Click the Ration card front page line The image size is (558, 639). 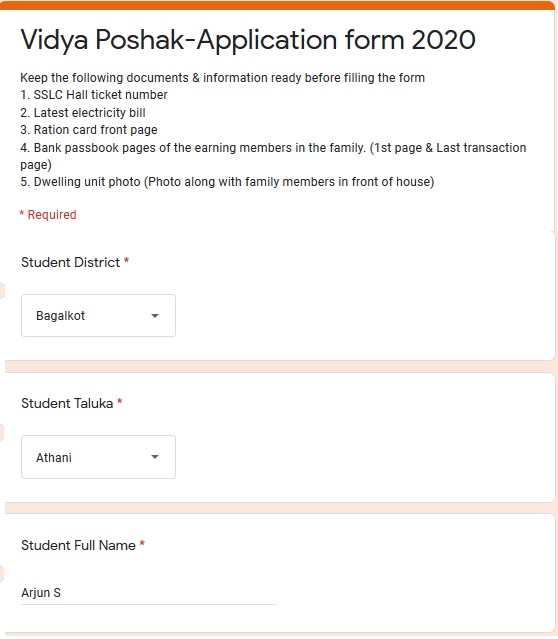89,130
